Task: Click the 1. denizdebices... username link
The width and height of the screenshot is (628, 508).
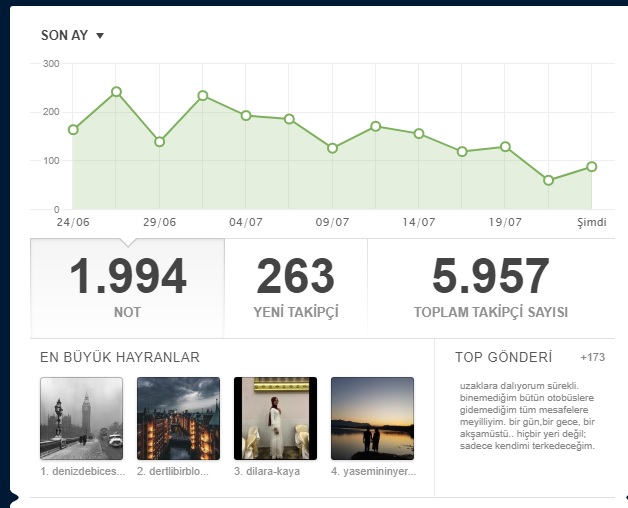Action: tap(83, 471)
